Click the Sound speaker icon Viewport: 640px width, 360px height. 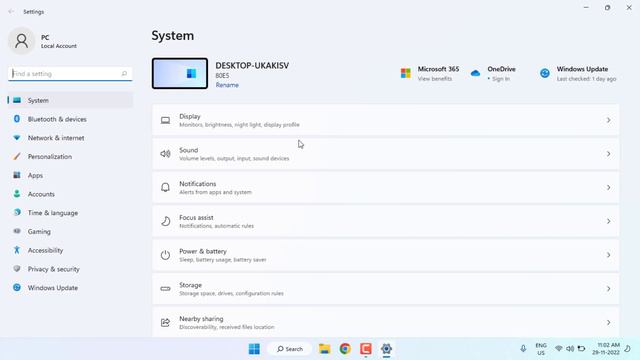click(165, 154)
